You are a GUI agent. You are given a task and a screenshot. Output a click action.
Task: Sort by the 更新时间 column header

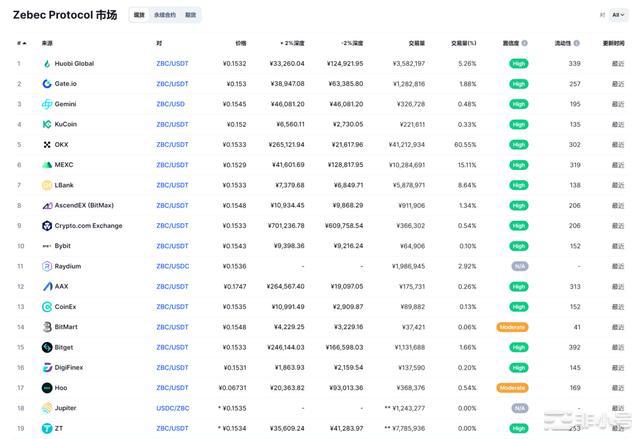[613, 43]
